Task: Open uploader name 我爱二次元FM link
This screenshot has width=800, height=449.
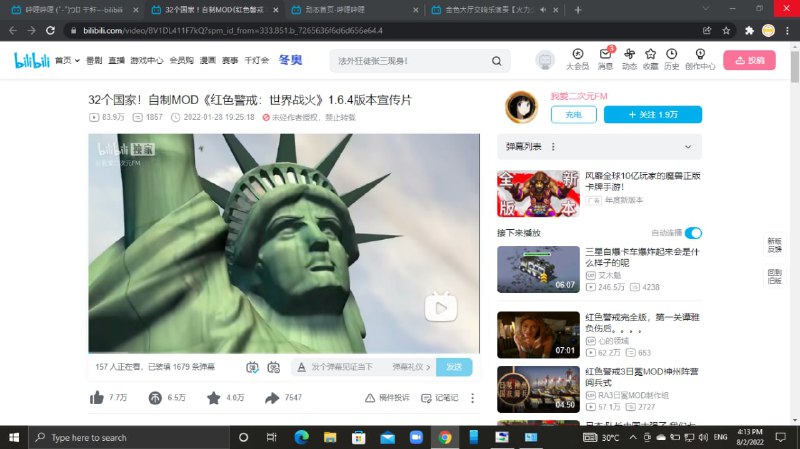Action: point(579,96)
